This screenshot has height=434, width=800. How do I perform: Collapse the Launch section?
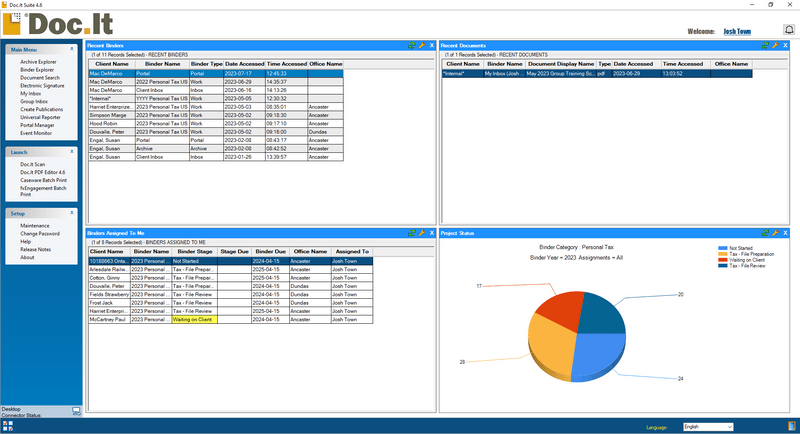point(71,151)
